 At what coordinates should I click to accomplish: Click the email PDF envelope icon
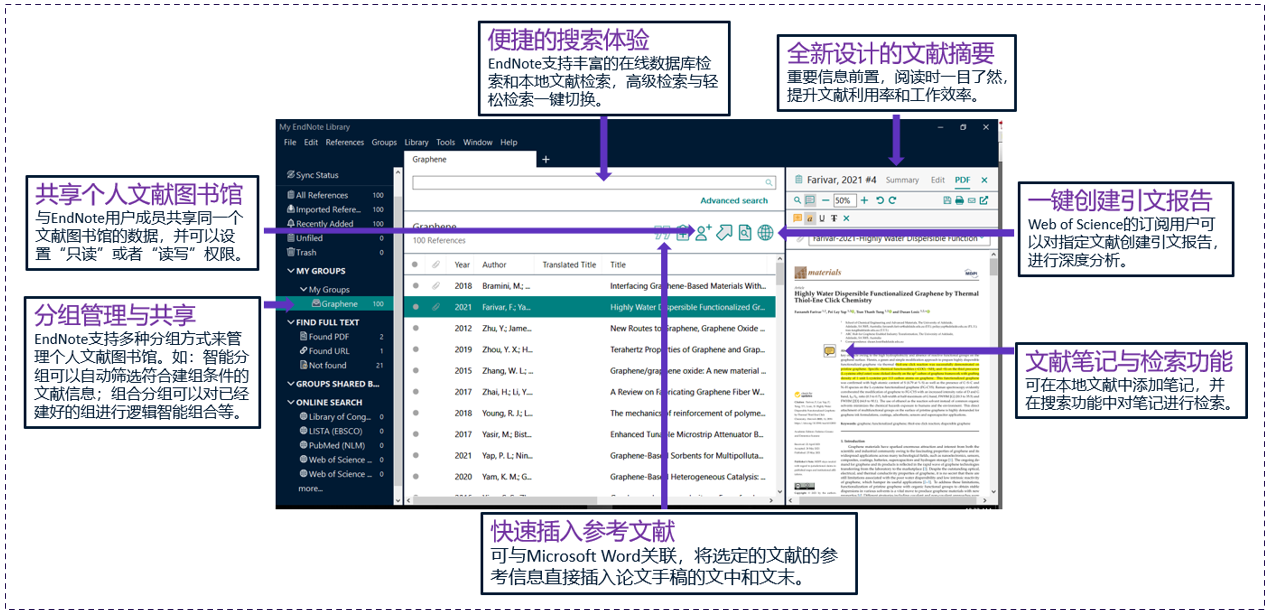coord(971,200)
